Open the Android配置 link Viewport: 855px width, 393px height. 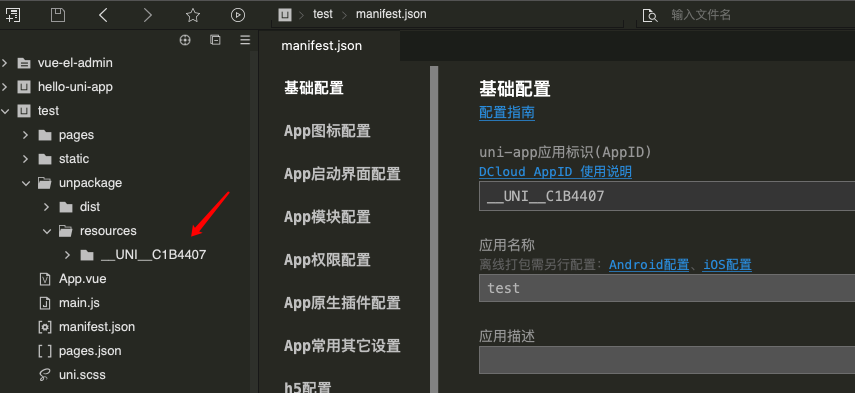click(x=649, y=265)
